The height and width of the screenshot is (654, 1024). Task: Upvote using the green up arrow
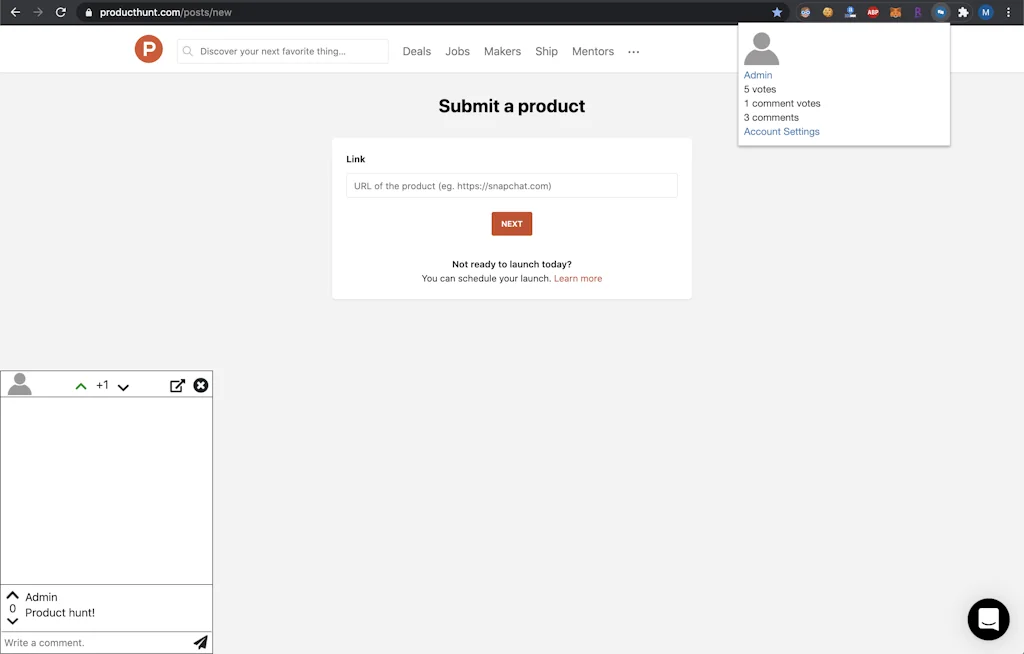coord(81,384)
